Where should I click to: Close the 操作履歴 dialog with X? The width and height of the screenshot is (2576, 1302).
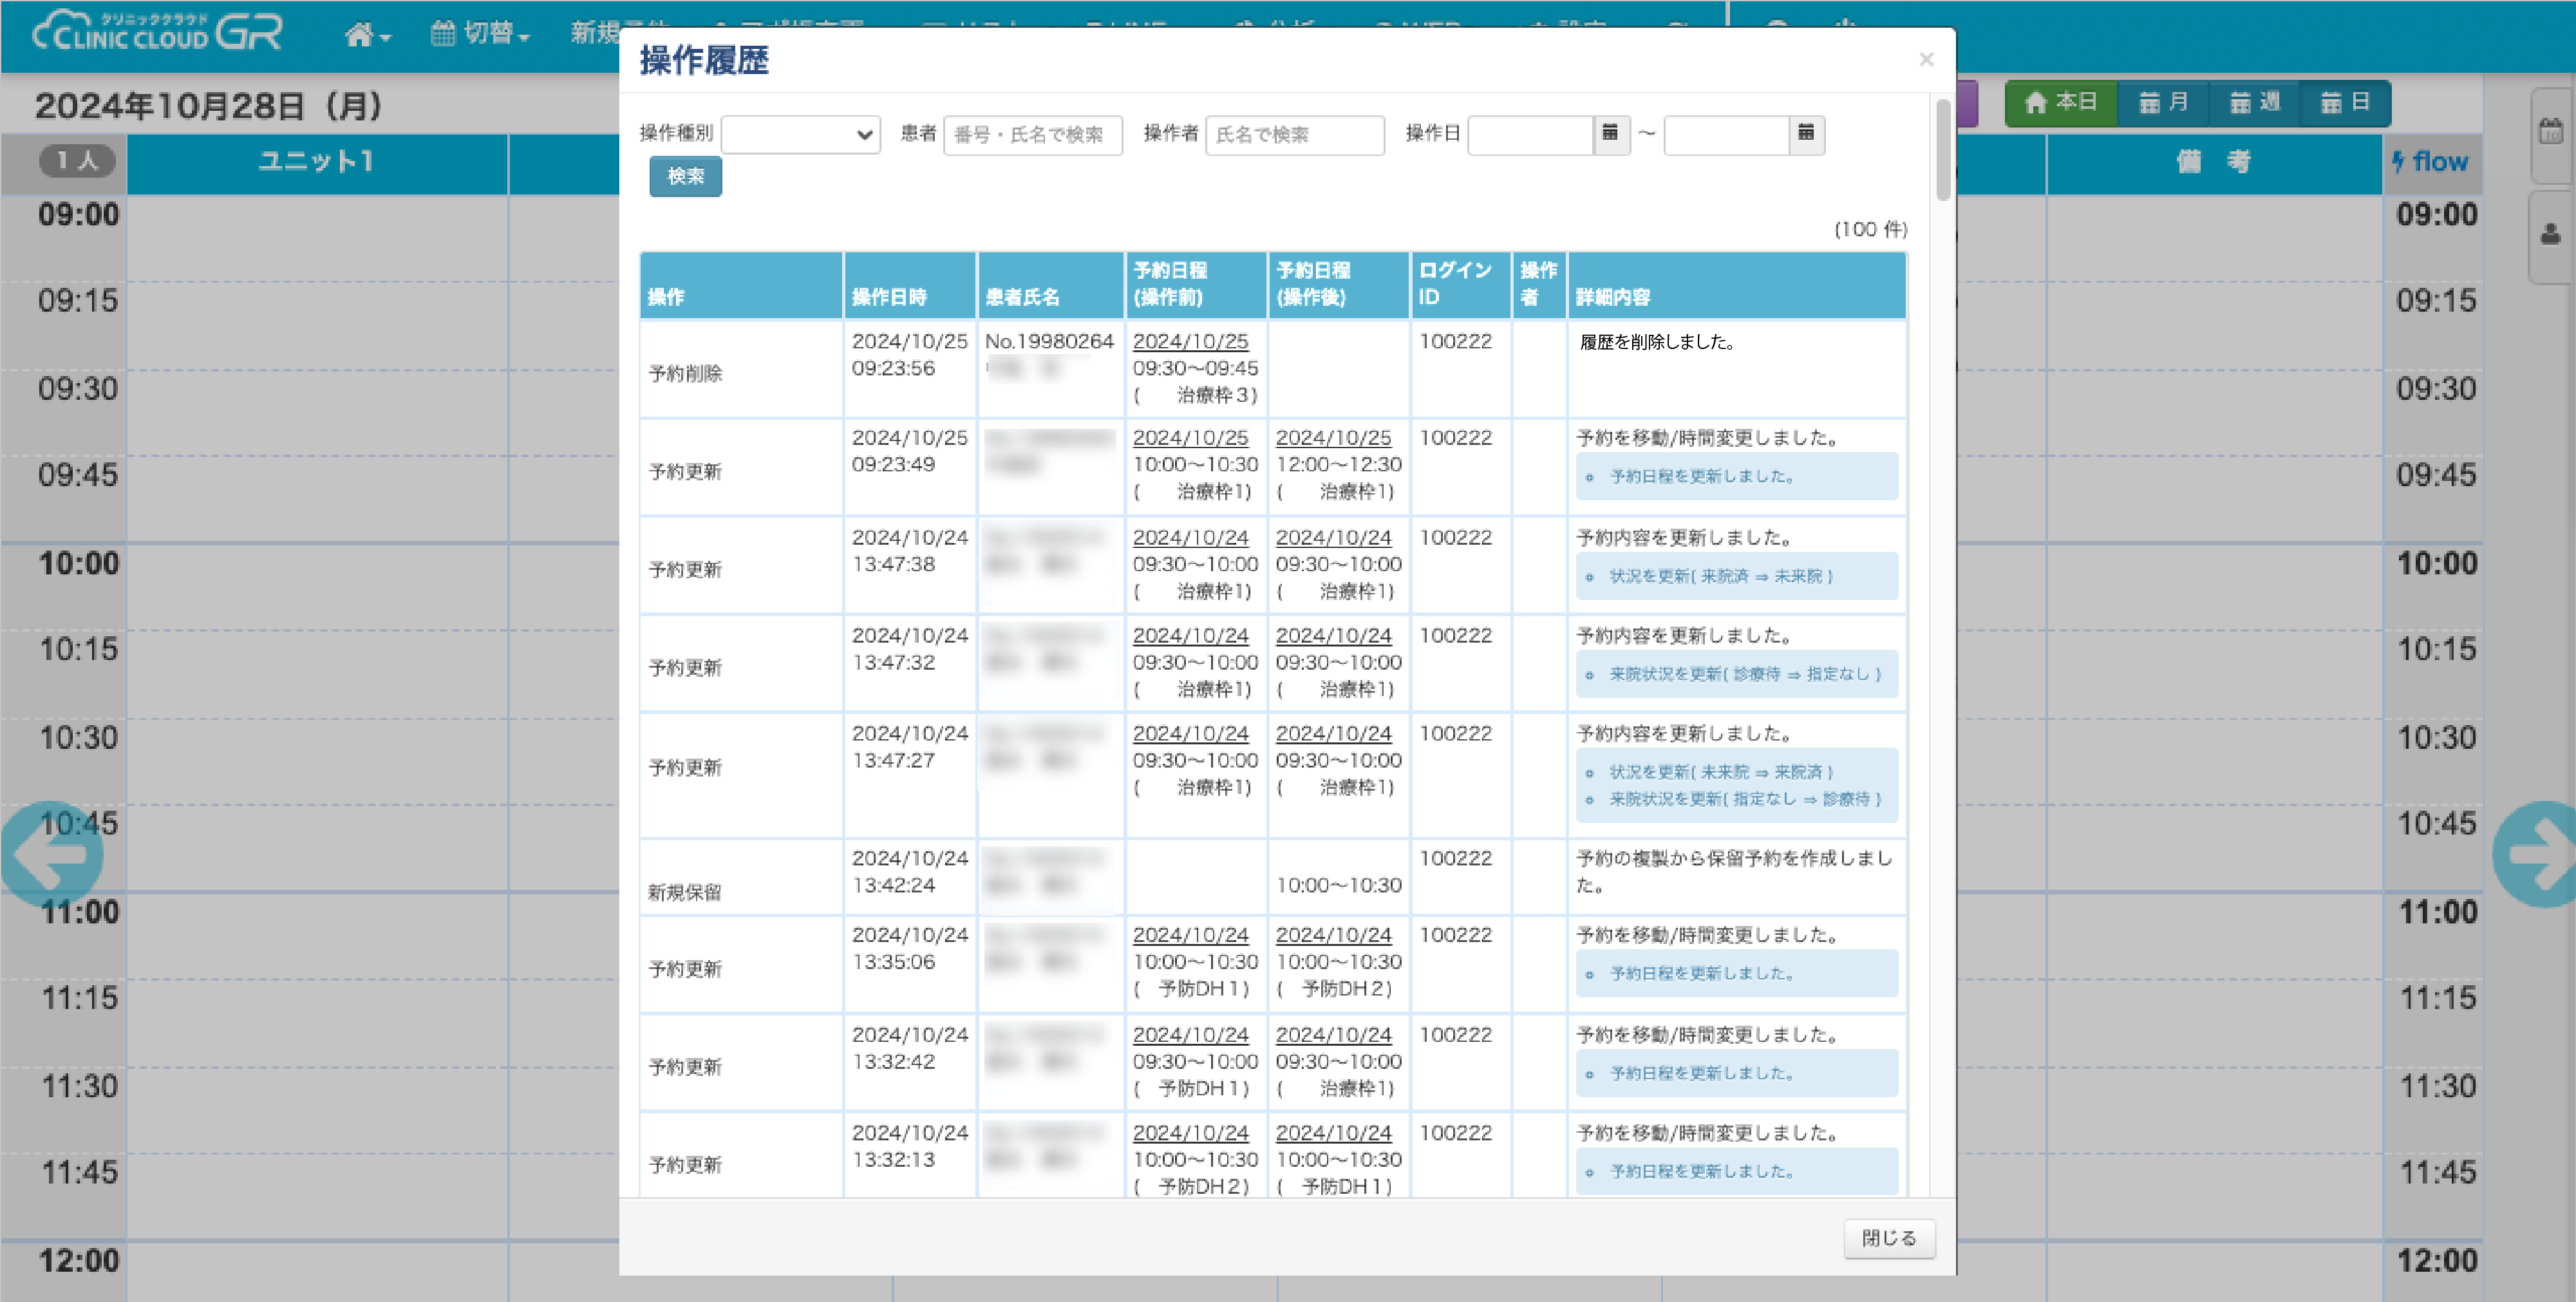pyautogui.click(x=1926, y=60)
